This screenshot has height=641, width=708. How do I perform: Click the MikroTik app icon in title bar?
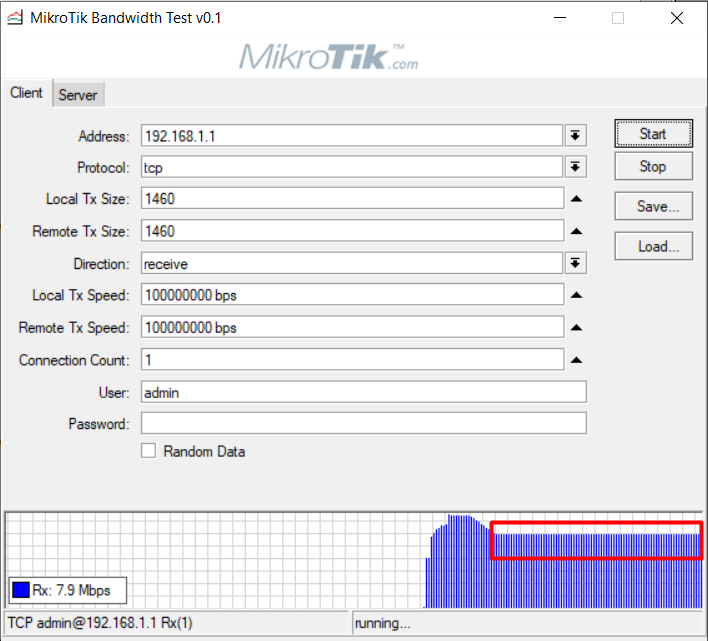point(14,18)
